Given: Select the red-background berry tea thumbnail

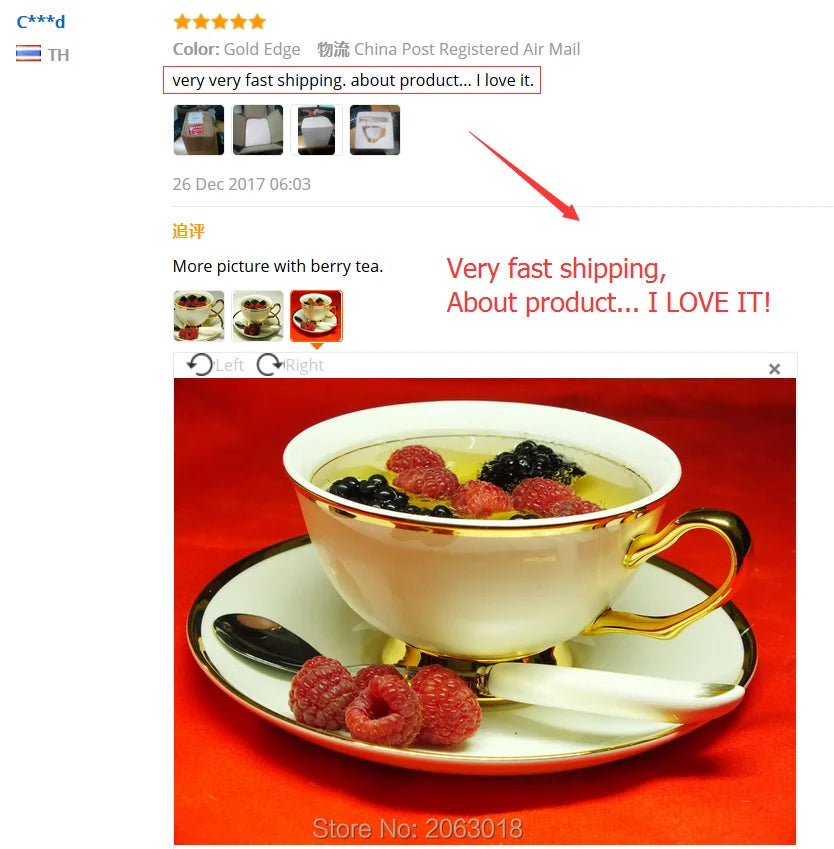Looking at the screenshot, I should click(316, 316).
